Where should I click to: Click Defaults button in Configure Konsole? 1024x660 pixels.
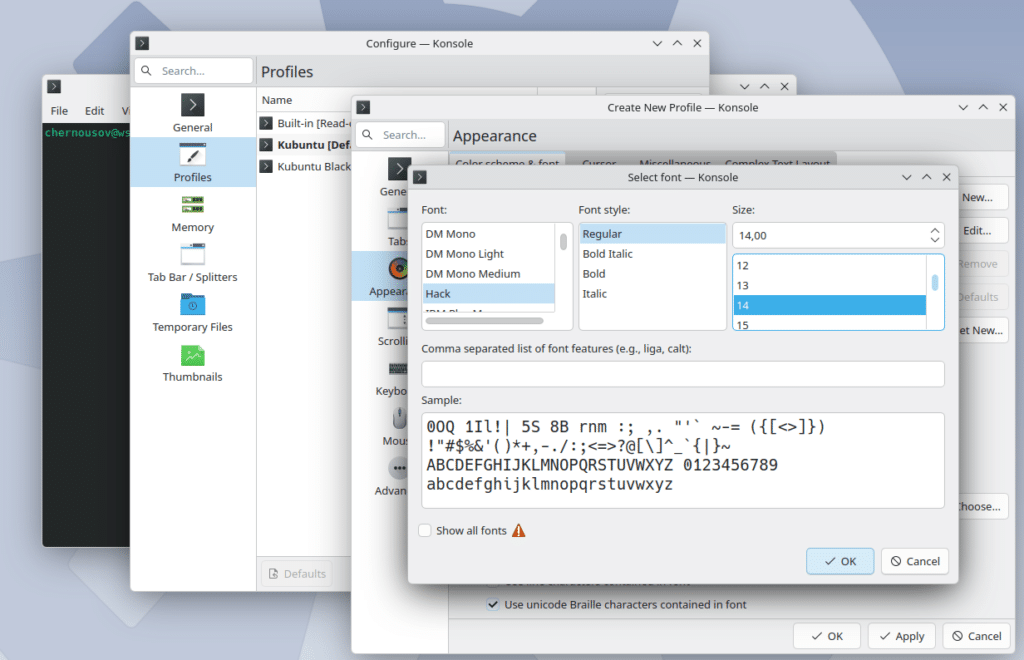pos(297,574)
